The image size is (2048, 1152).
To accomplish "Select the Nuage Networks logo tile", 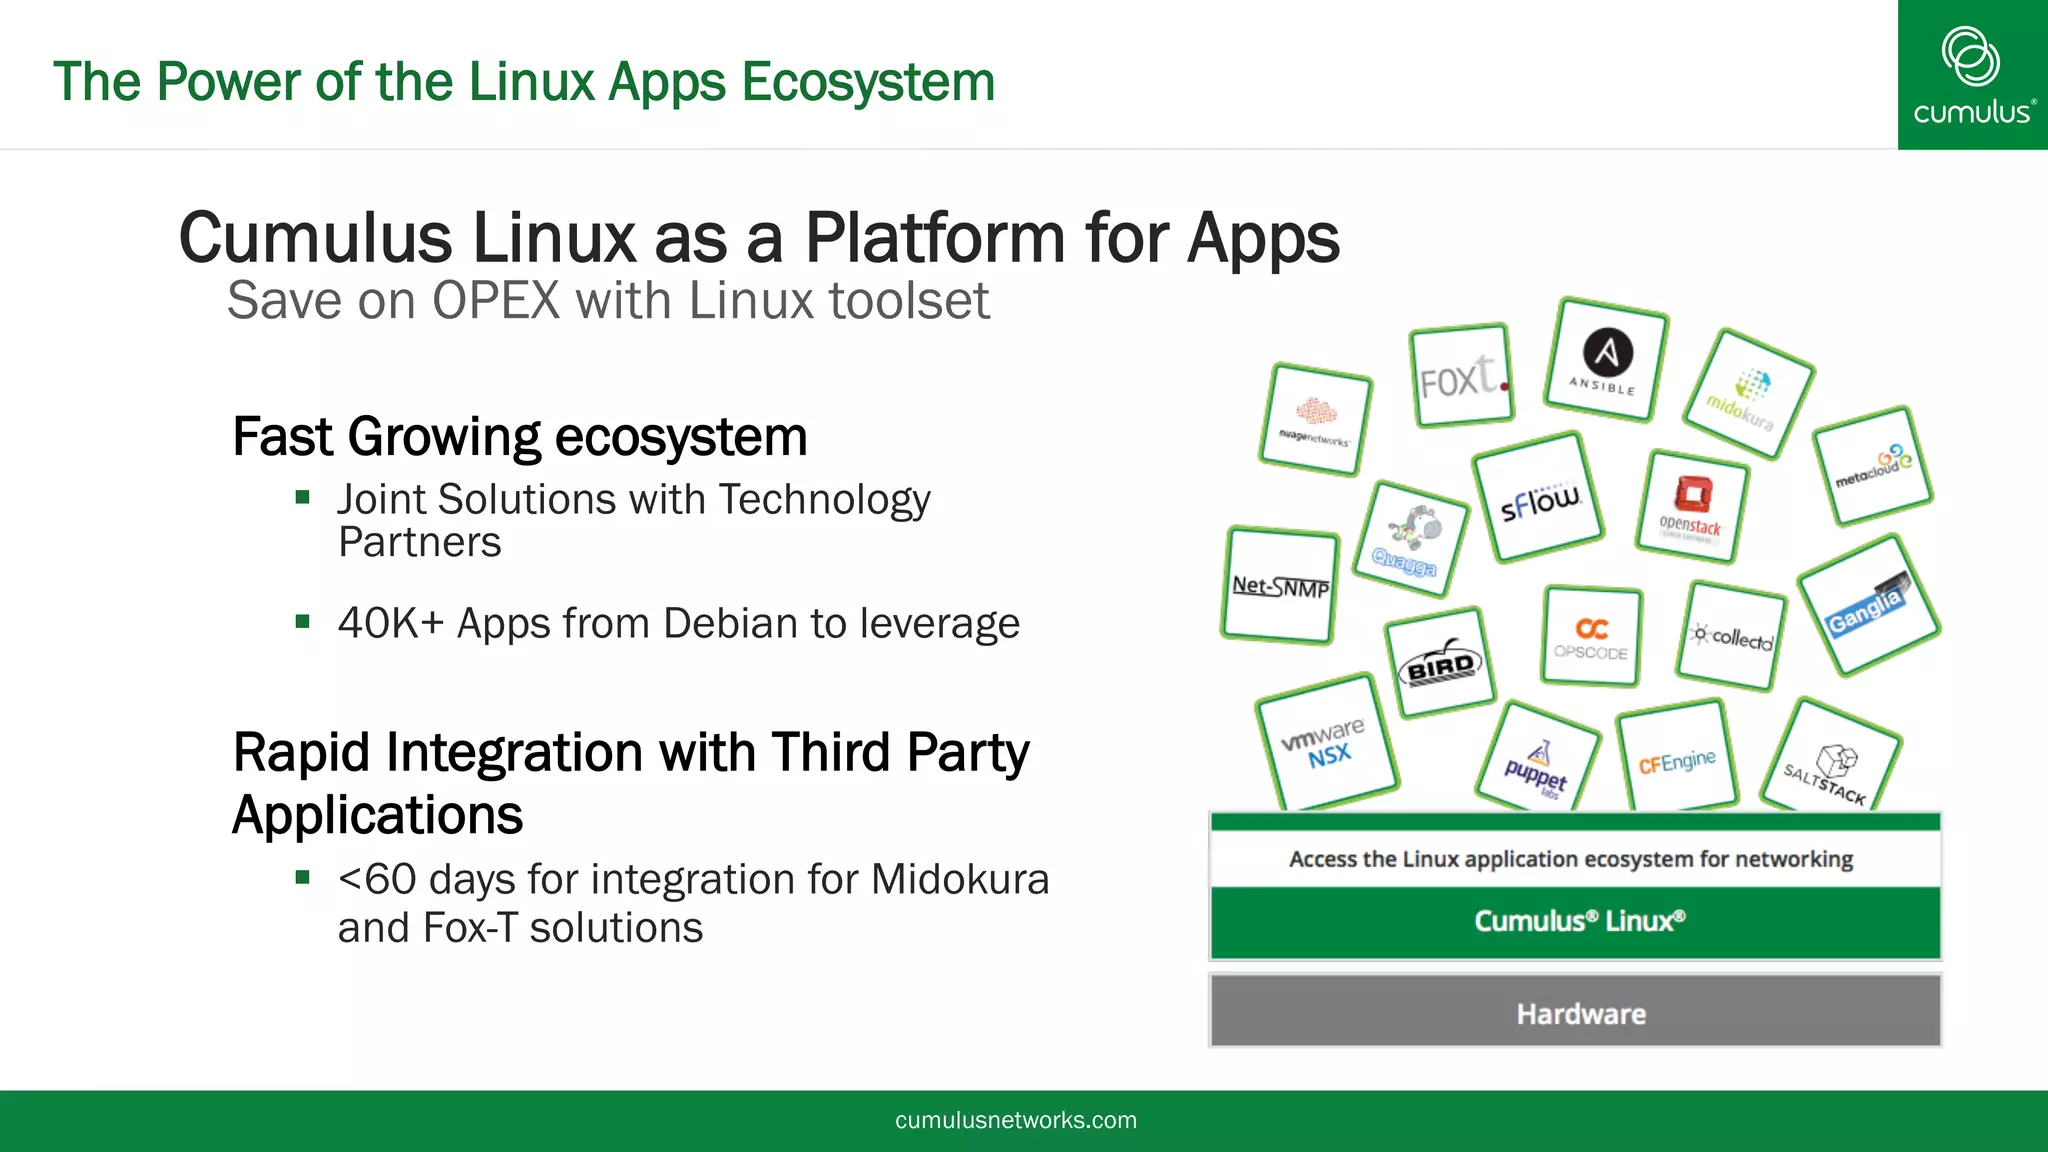I will point(1315,419).
